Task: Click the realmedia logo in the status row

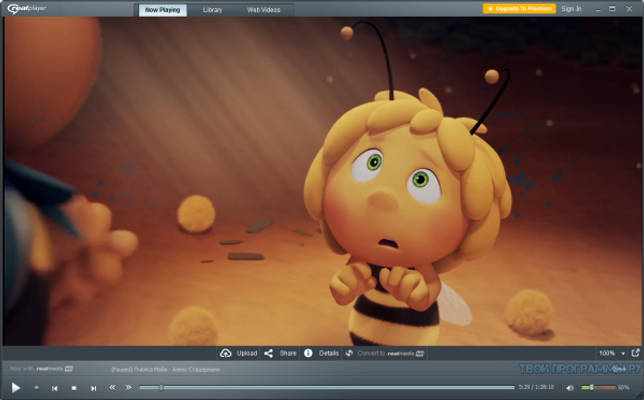Action: 55,369
